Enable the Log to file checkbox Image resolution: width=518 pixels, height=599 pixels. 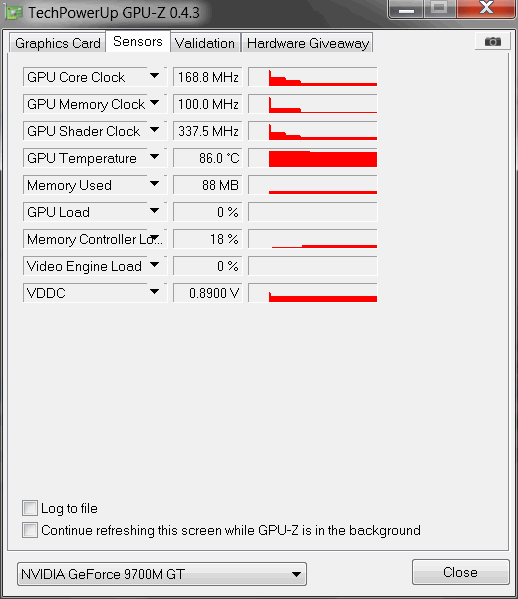30,508
